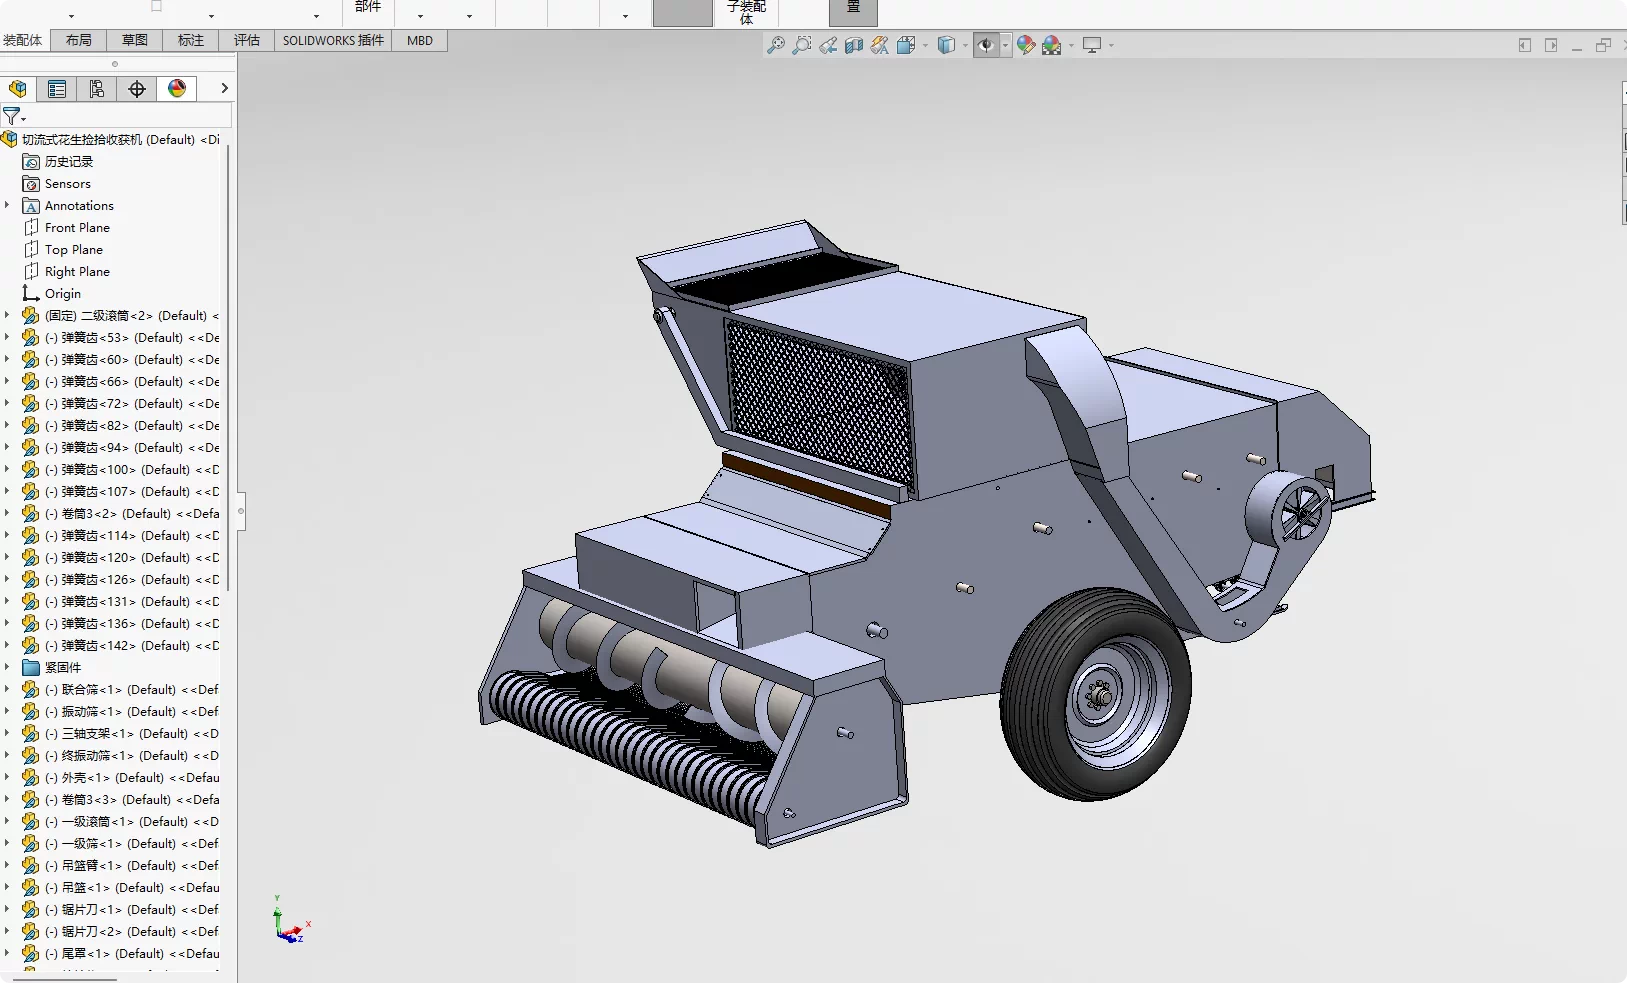This screenshot has width=1627, height=983.
Task: Open the Display Style dropdown arrow
Action: point(965,45)
